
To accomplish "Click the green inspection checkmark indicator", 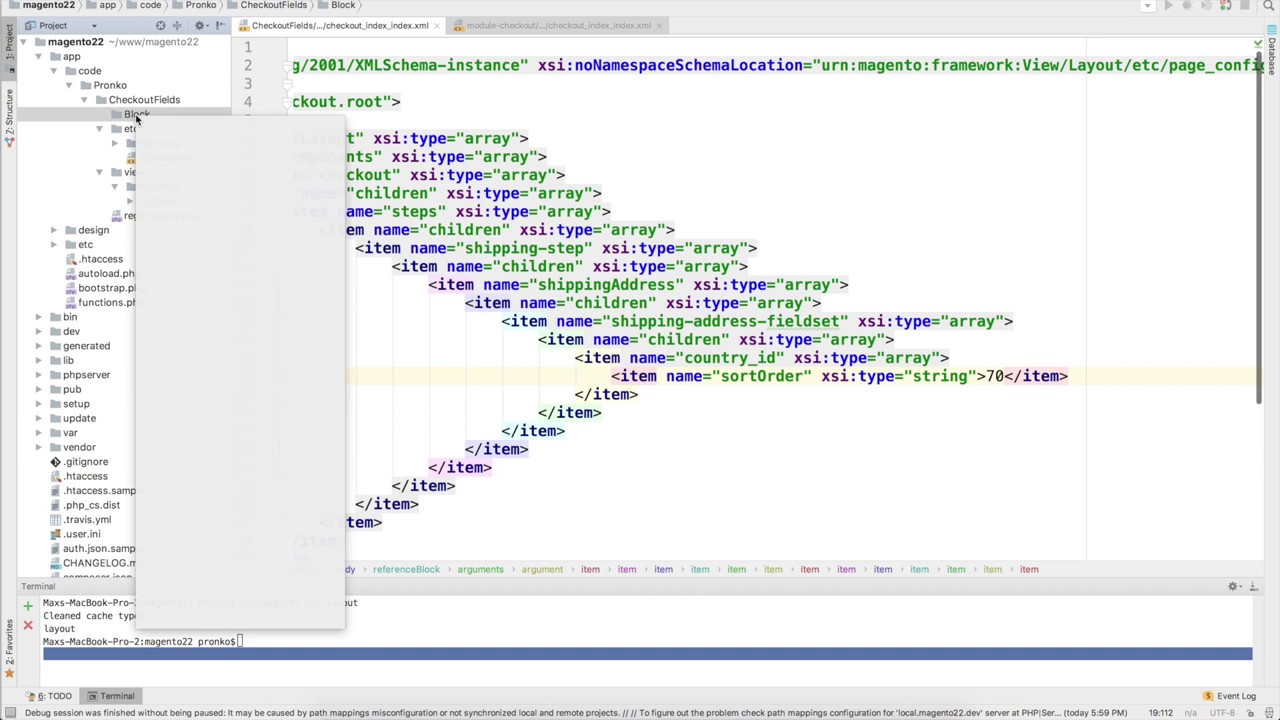I will pos(1258,43).
